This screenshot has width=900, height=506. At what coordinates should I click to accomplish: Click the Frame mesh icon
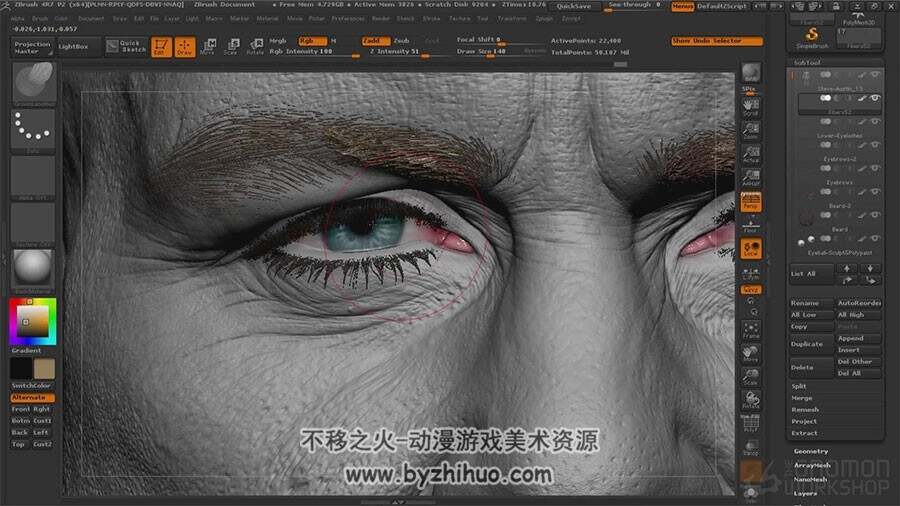coord(751,330)
